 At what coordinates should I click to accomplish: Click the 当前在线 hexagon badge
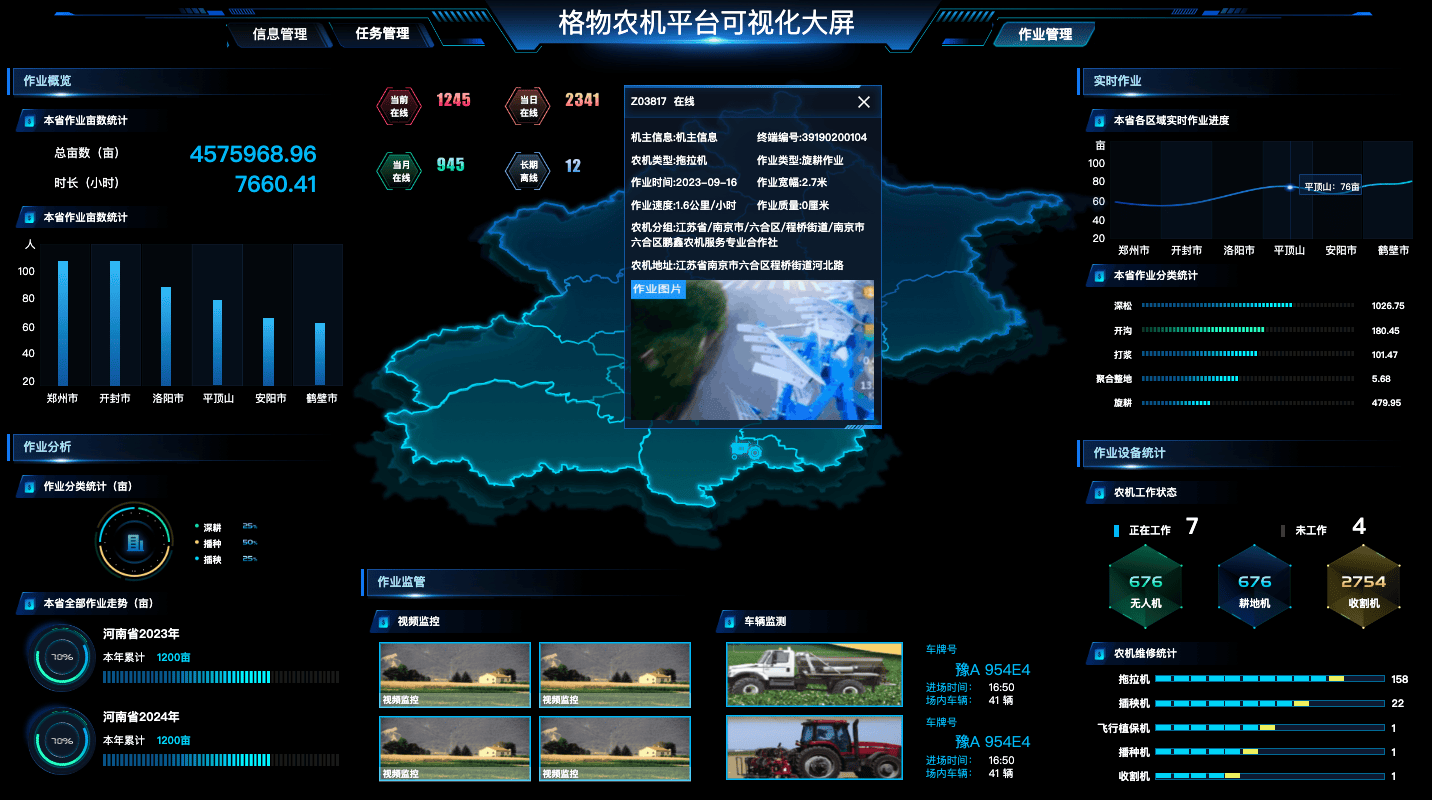click(399, 106)
